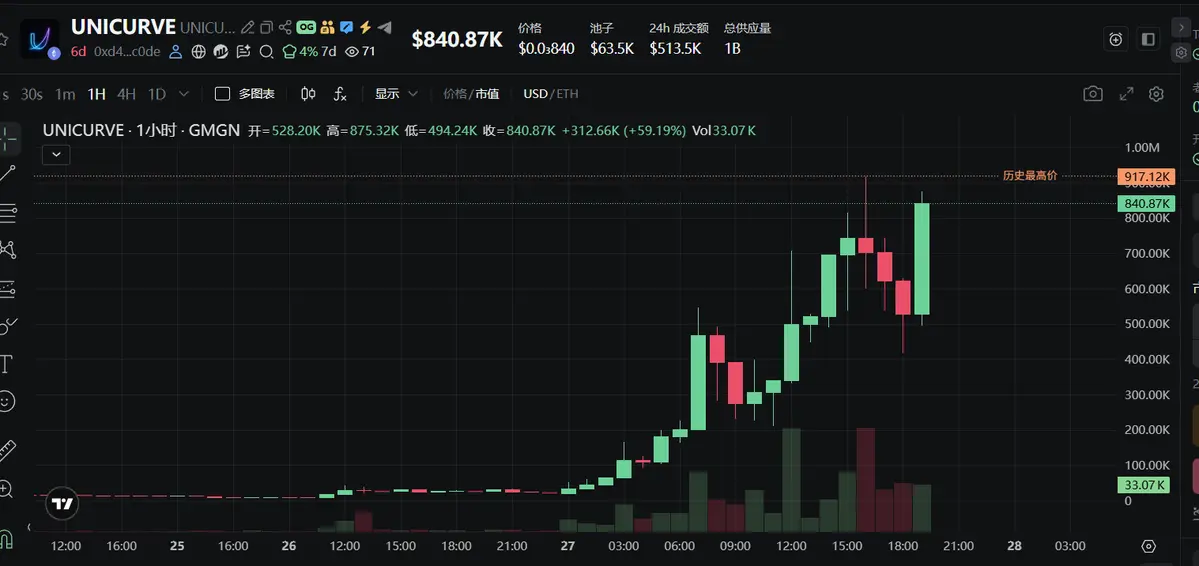
Task: Click the small gear icon under the chevron arrow
Action: [x=1181, y=53]
